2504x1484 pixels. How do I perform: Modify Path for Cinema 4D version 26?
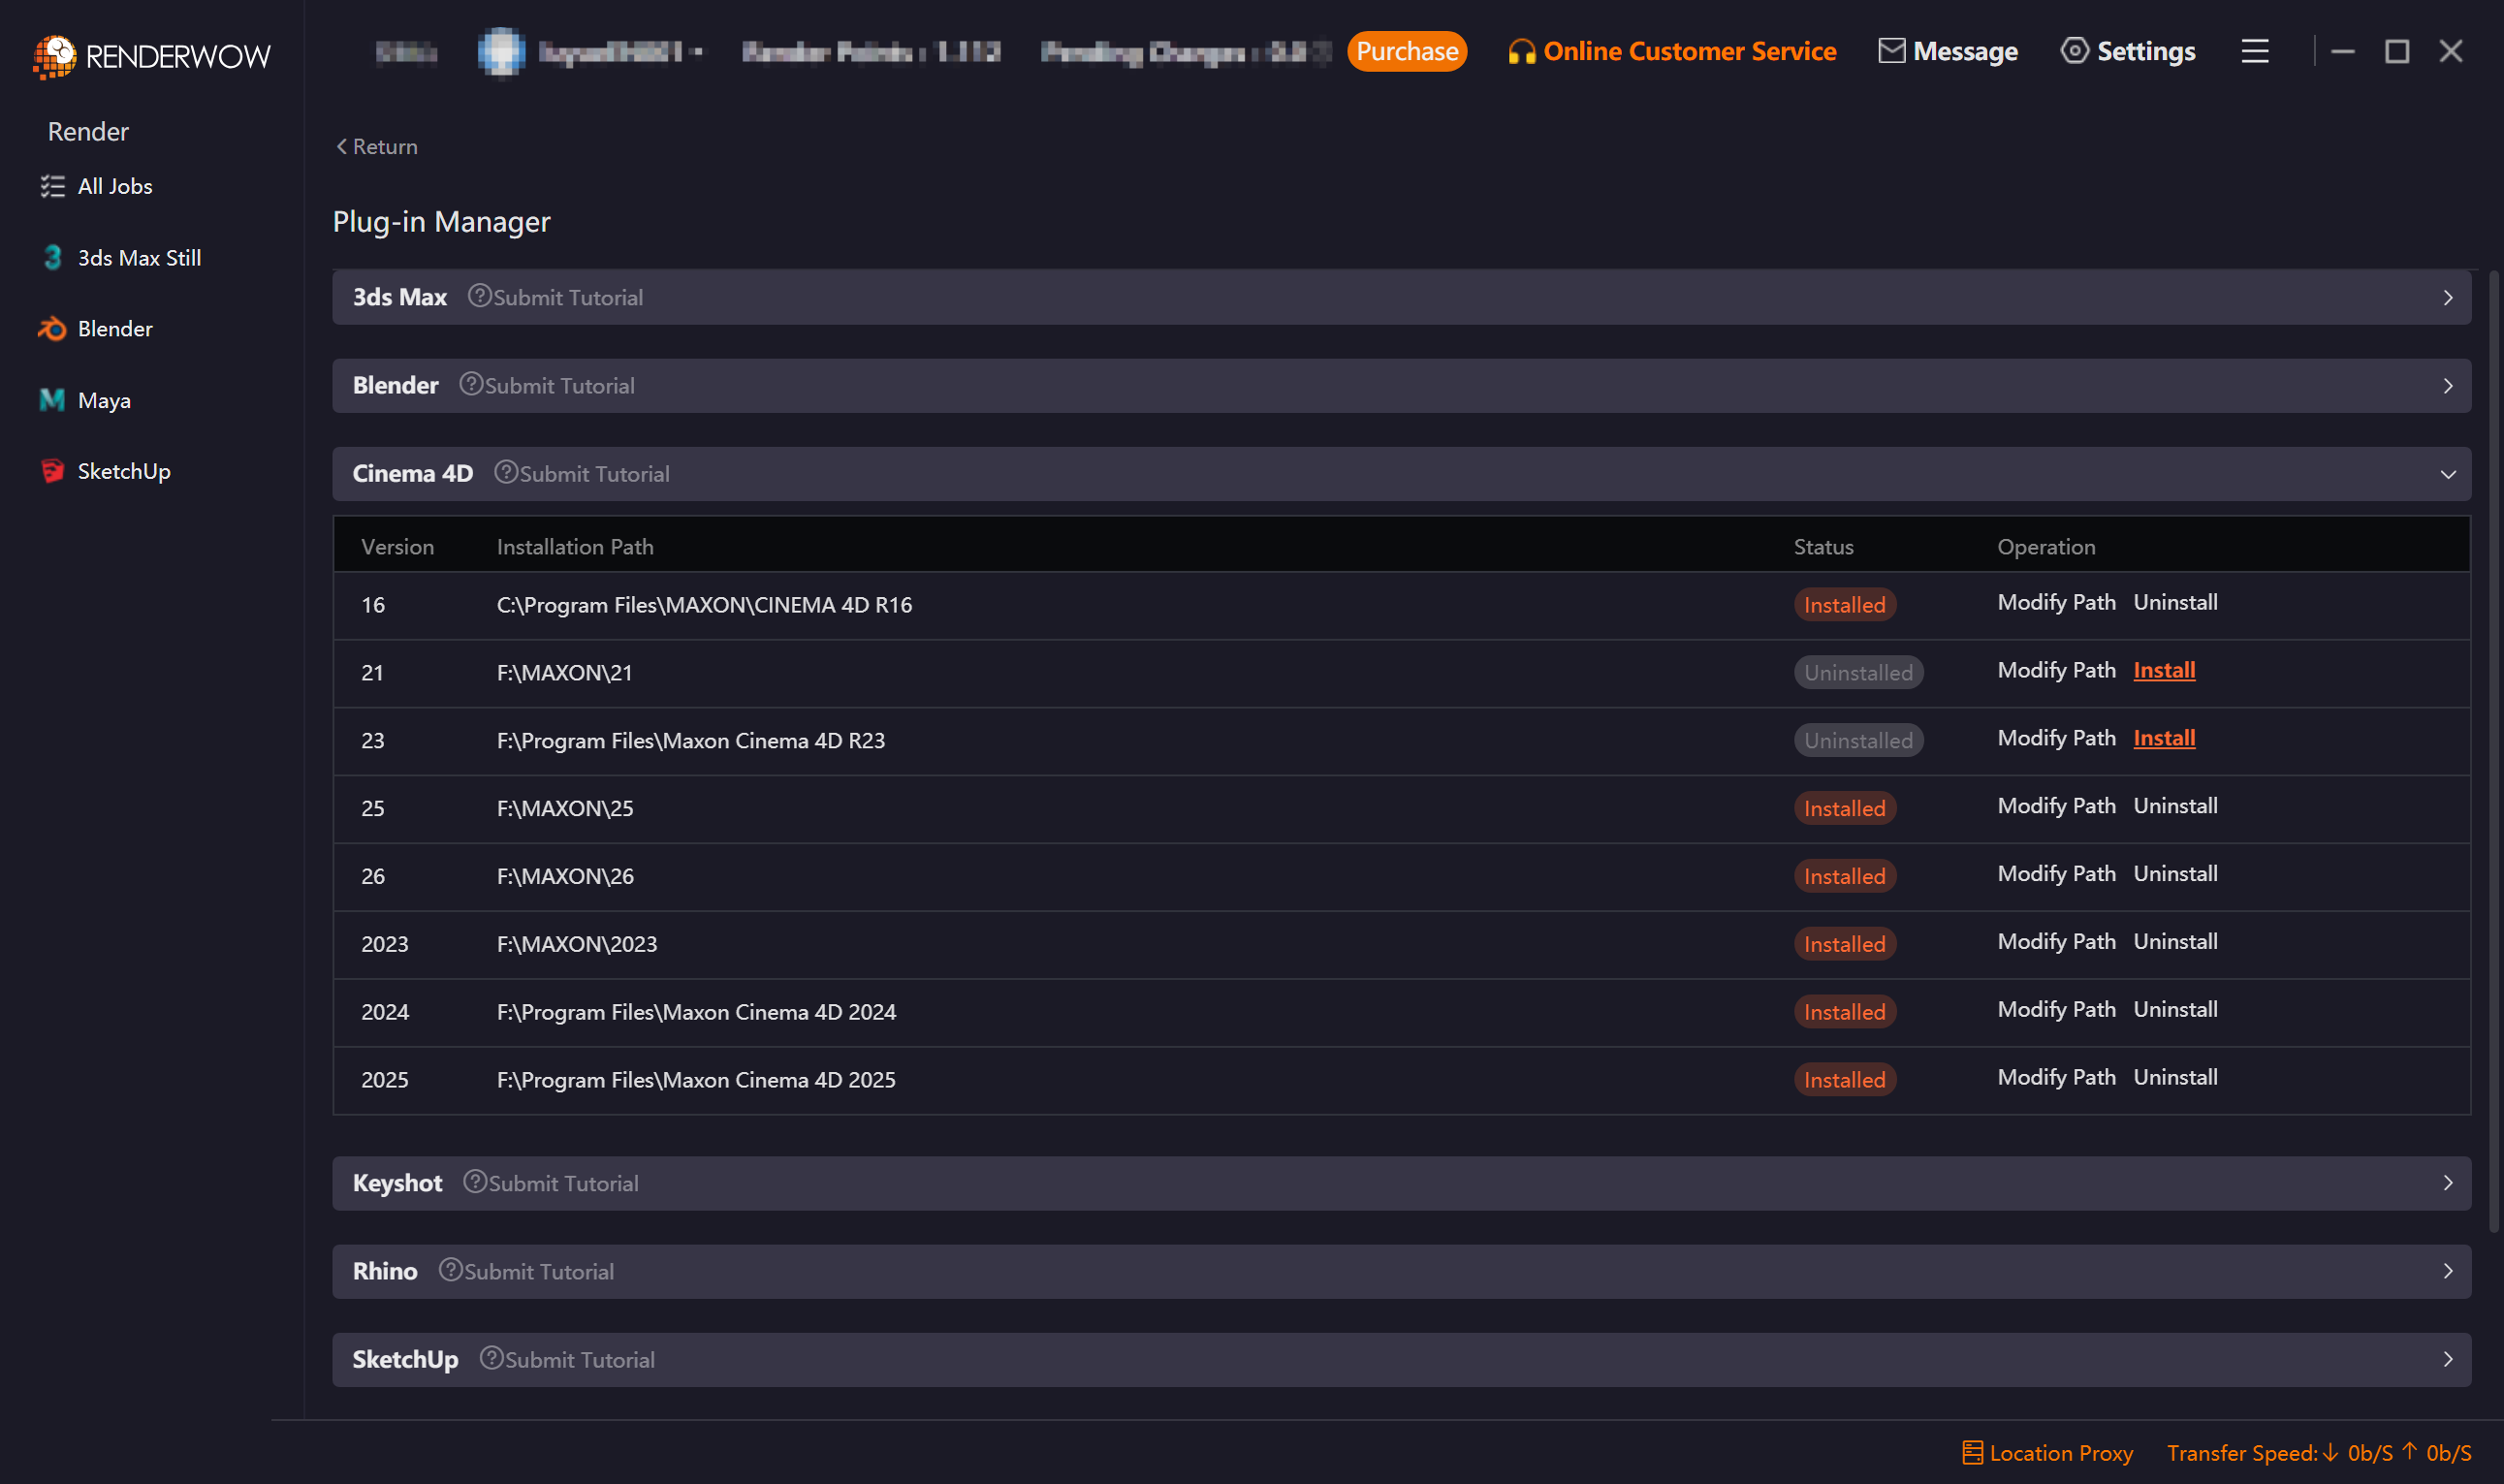click(x=2056, y=874)
